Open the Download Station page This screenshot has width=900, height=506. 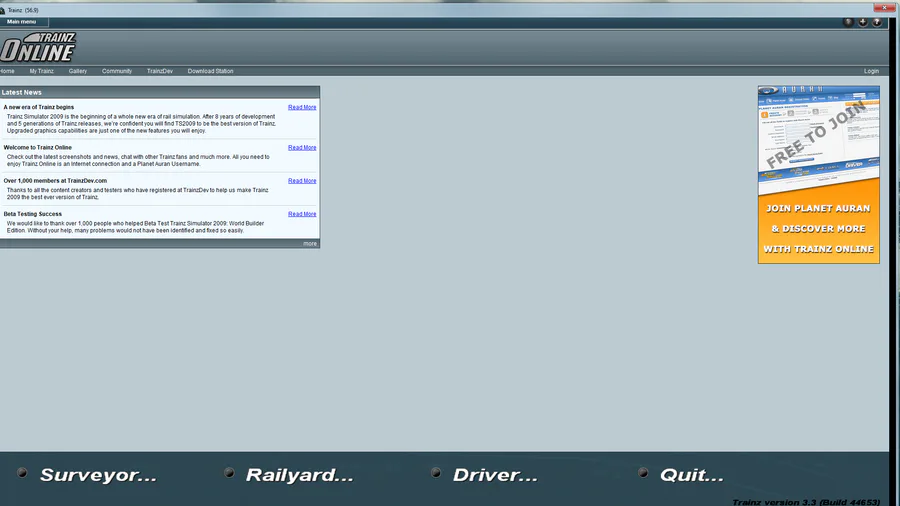pyautogui.click(x=210, y=71)
